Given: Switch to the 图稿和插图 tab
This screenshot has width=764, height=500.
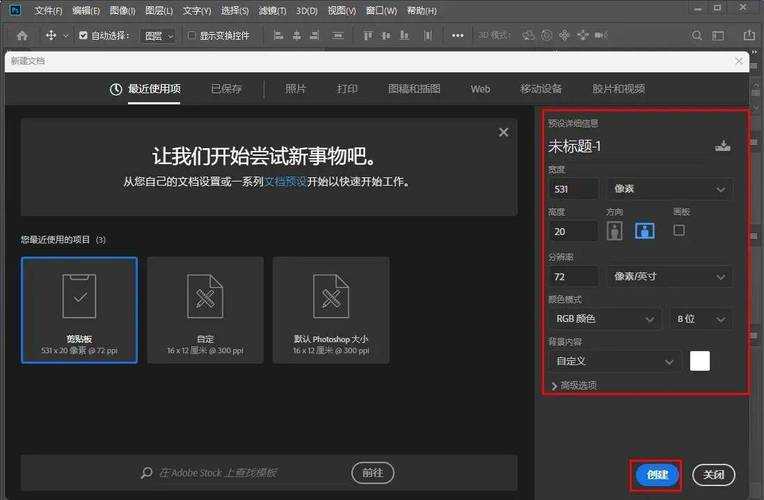Looking at the screenshot, I should (x=414, y=89).
